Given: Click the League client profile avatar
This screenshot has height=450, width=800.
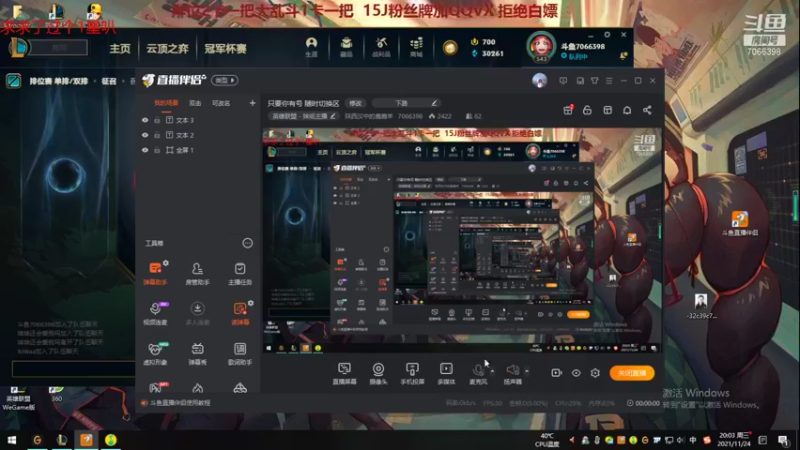Looking at the screenshot, I should point(541,47).
